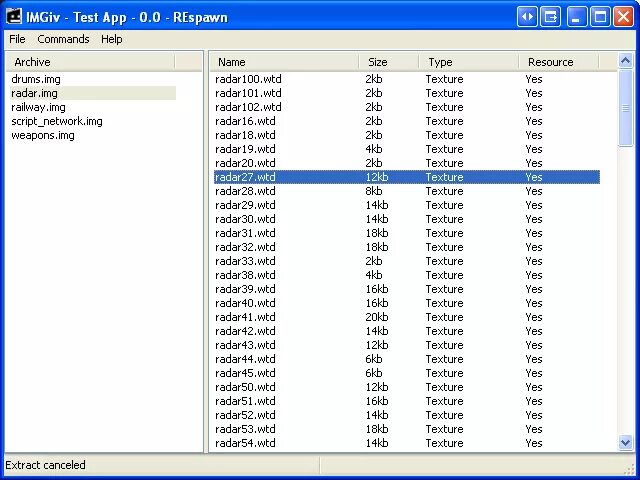This screenshot has height=480, width=640.
Task: Select radar19.wtd file
Action: tap(407, 149)
